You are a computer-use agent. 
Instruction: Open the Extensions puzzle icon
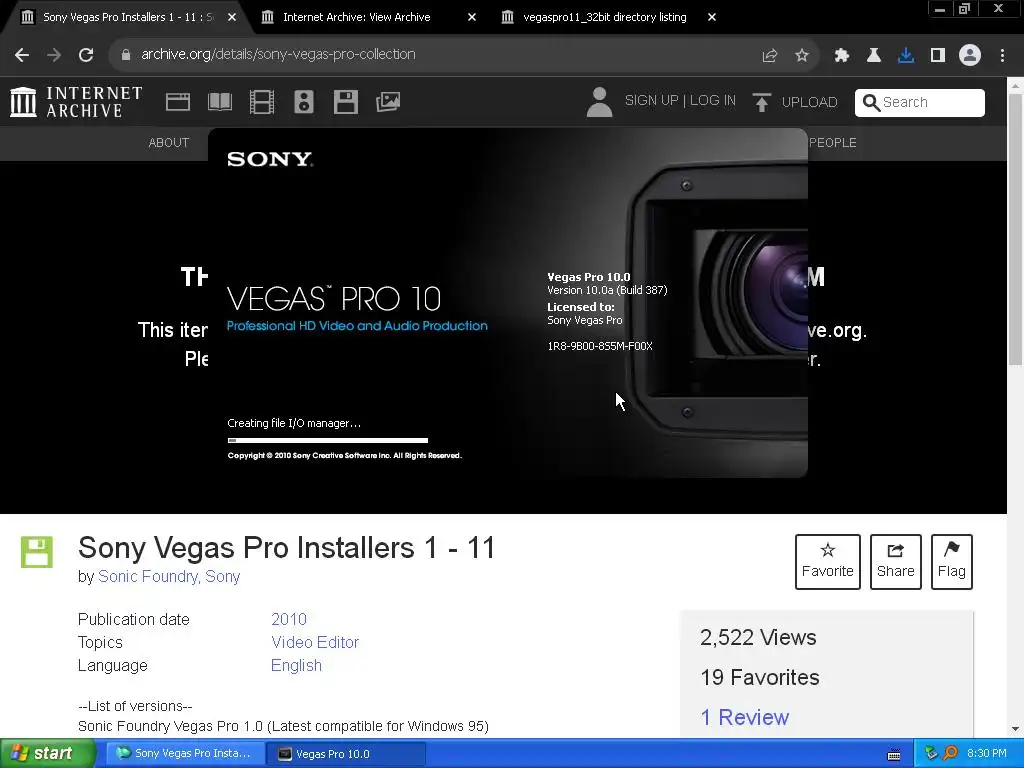[842, 56]
